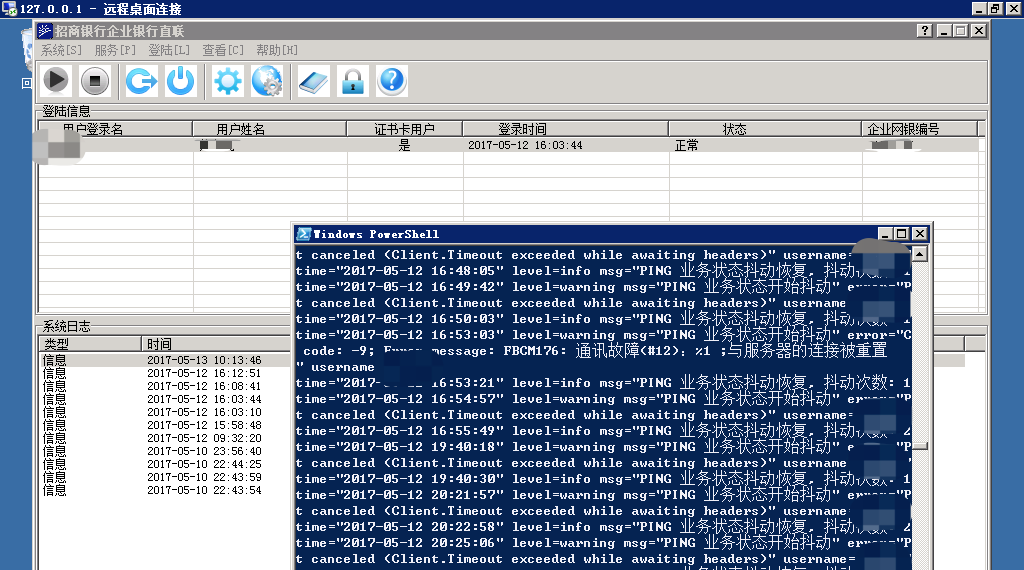
Task: Open the 登陆[L] menu
Action: click(x=169, y=50)
